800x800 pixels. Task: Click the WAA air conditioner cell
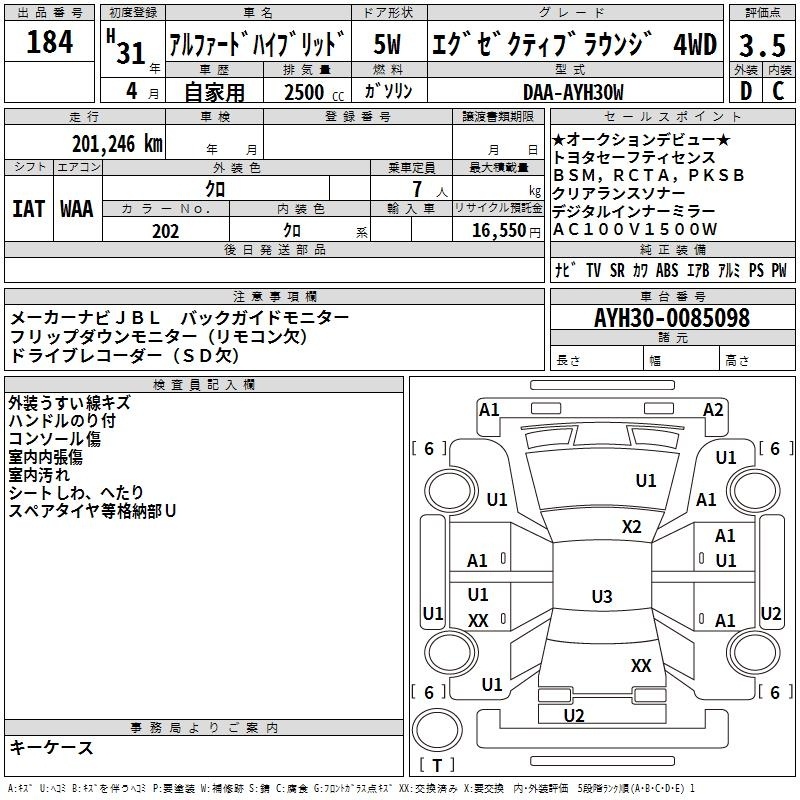[x=77, y=208]
